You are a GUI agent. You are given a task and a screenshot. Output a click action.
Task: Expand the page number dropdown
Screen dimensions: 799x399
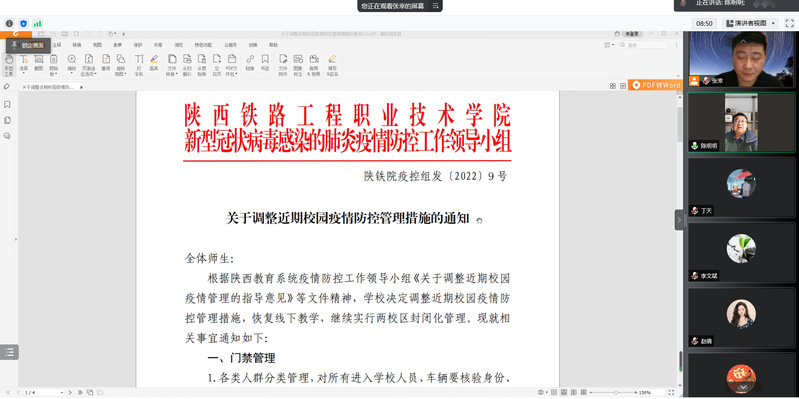(x=62, y=392)
